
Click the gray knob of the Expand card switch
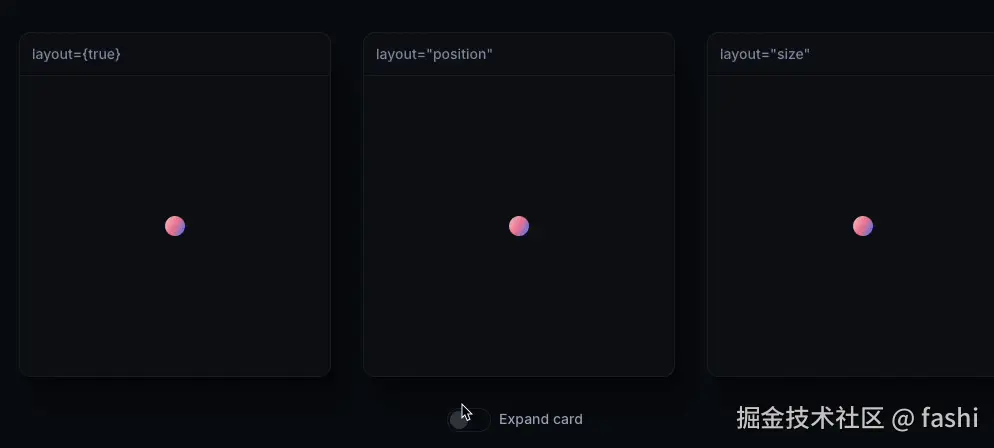pyautogui.click(x=459, y=419)
